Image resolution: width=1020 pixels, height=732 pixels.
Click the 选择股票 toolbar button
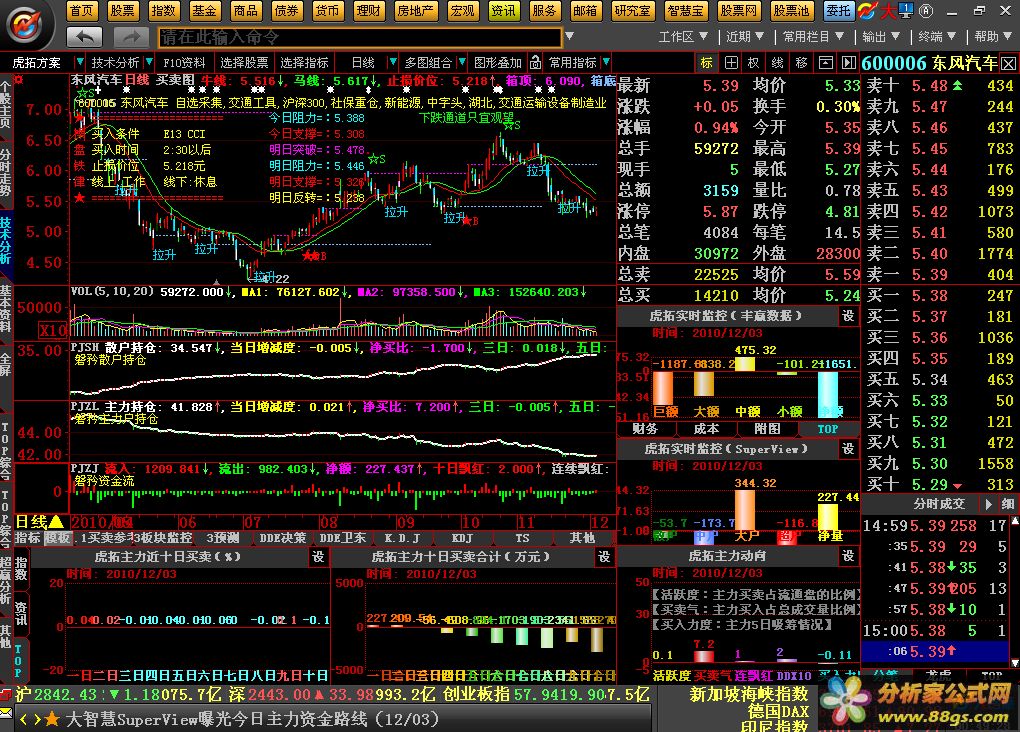244,62
